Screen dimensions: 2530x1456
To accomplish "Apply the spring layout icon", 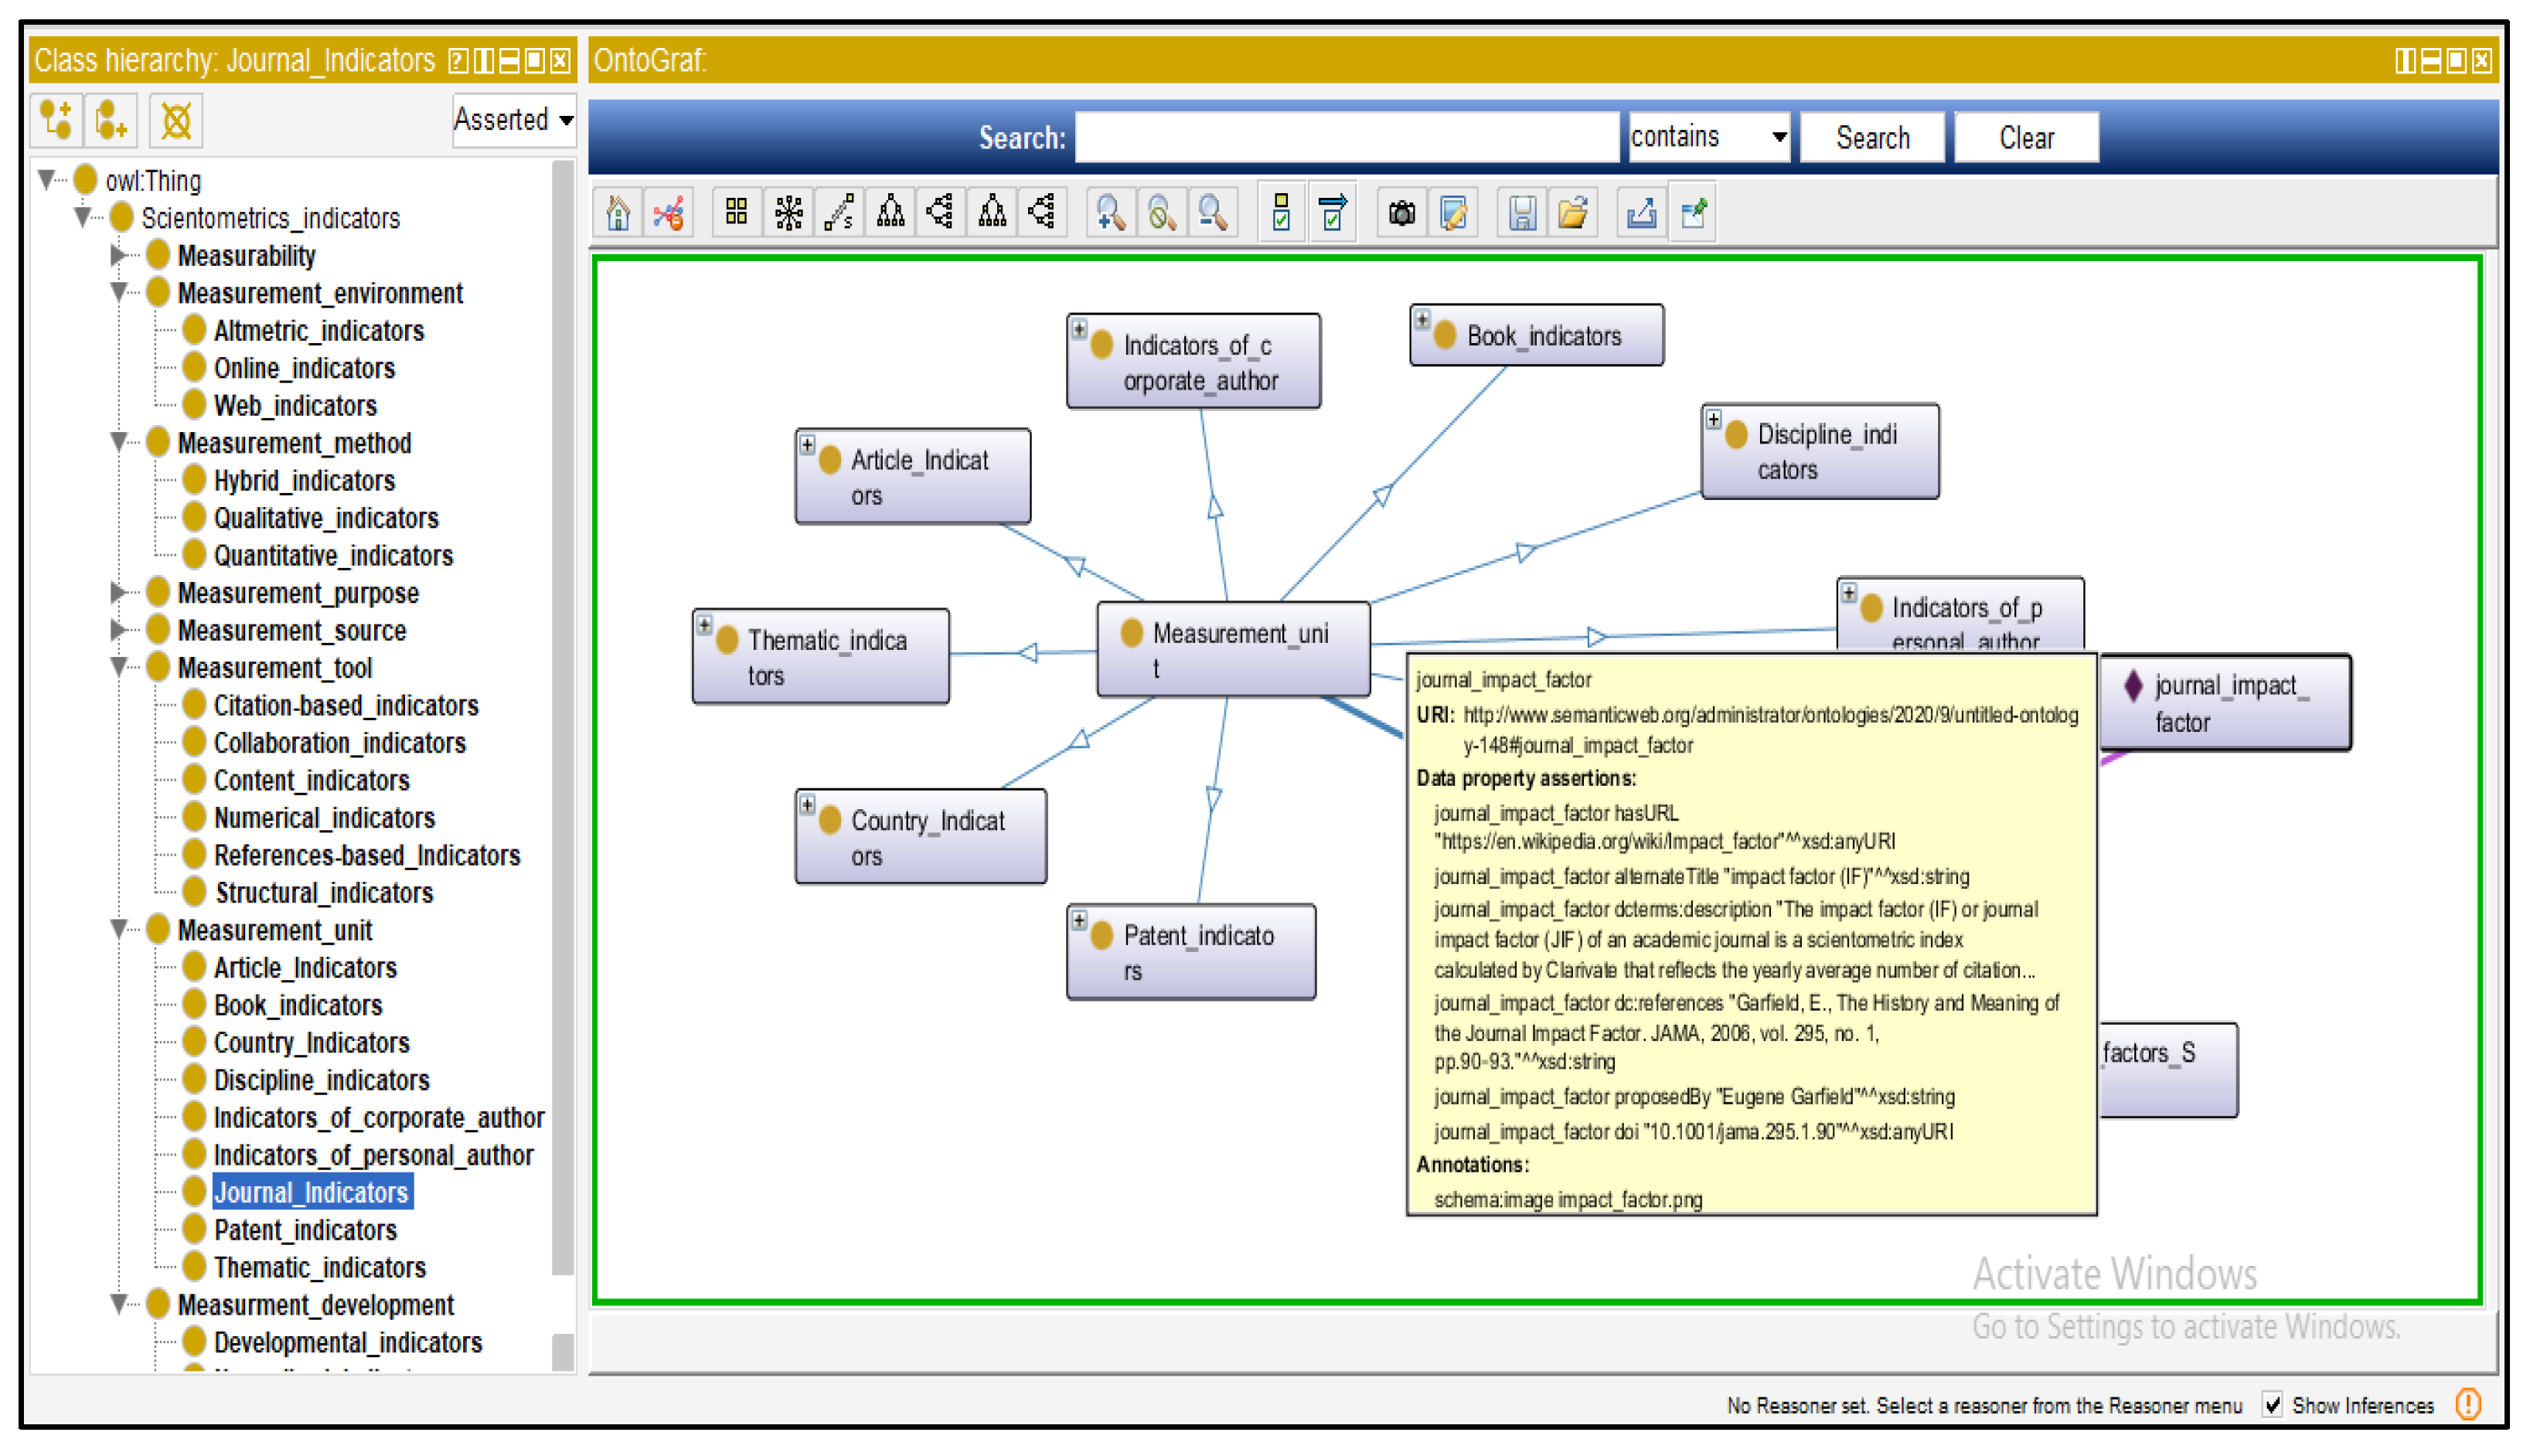I will [838, 213].
